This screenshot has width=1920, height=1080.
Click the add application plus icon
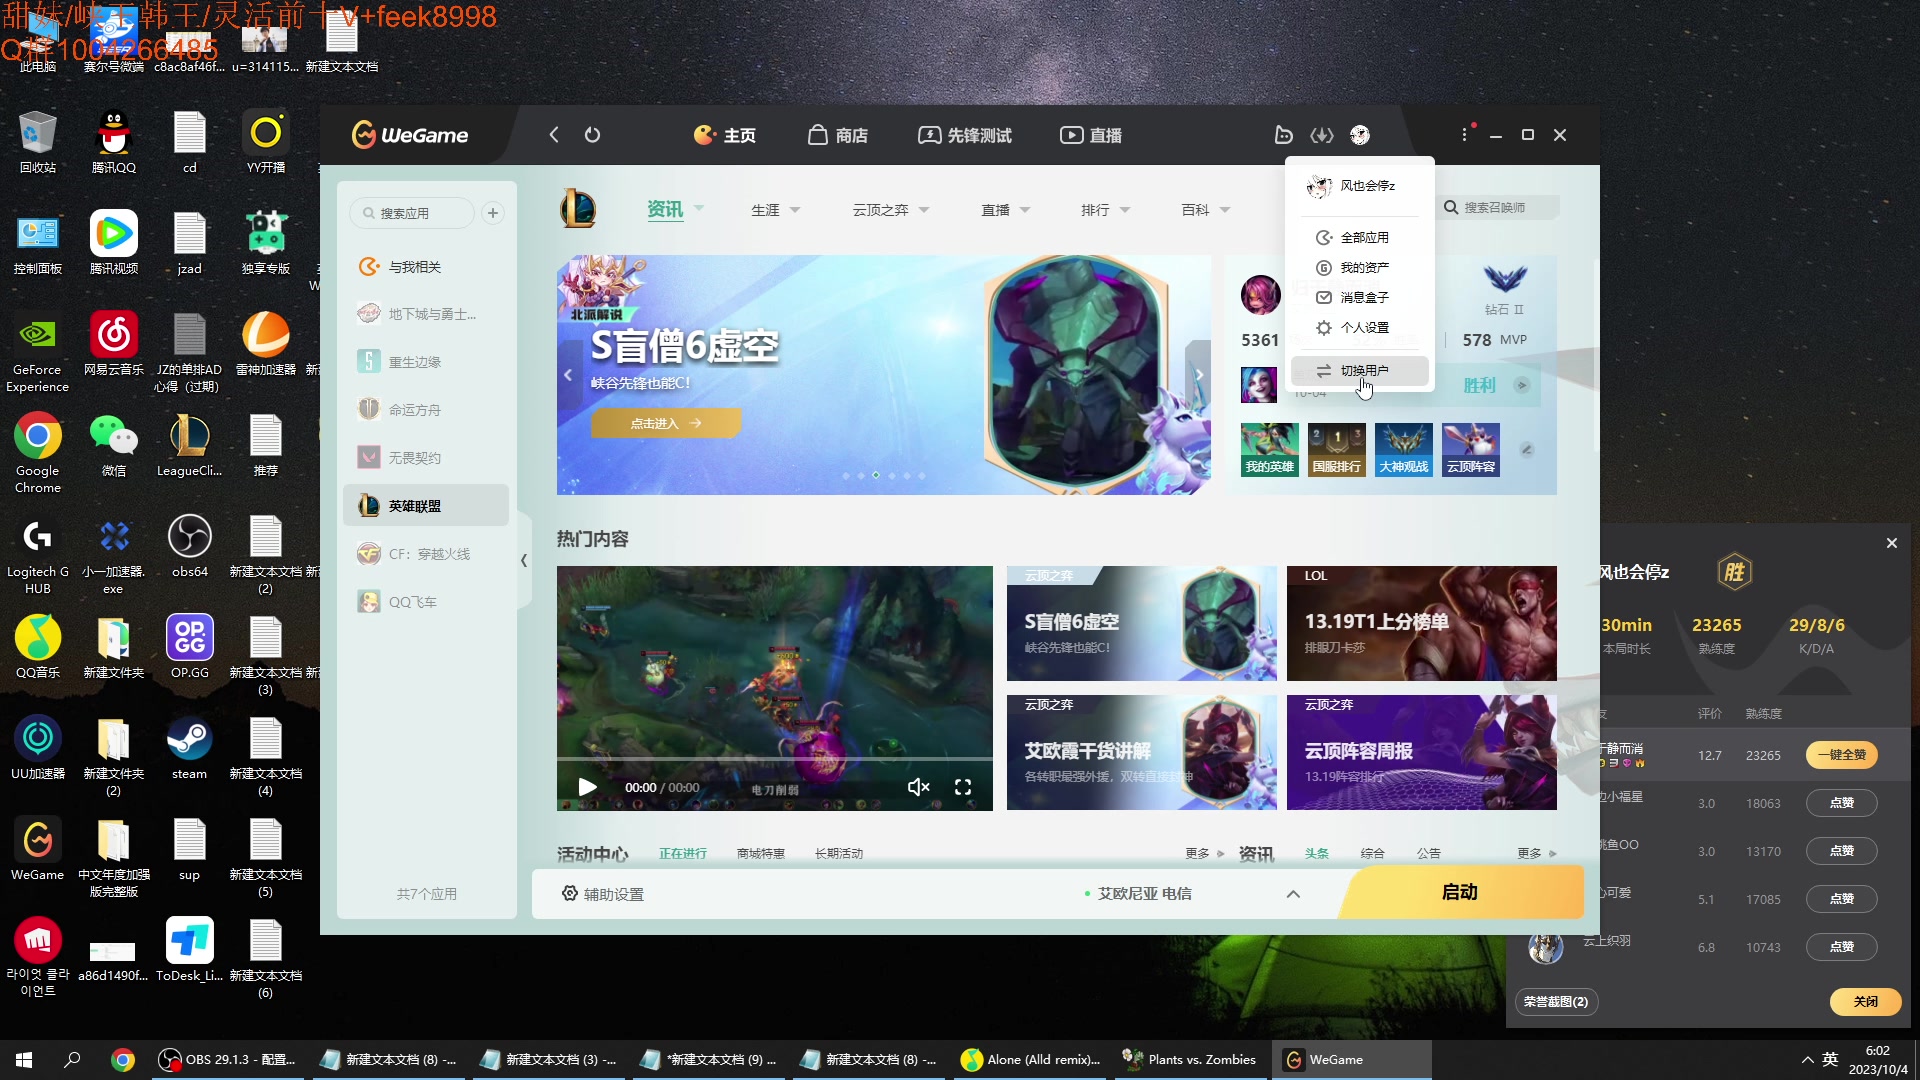[493, 213]
